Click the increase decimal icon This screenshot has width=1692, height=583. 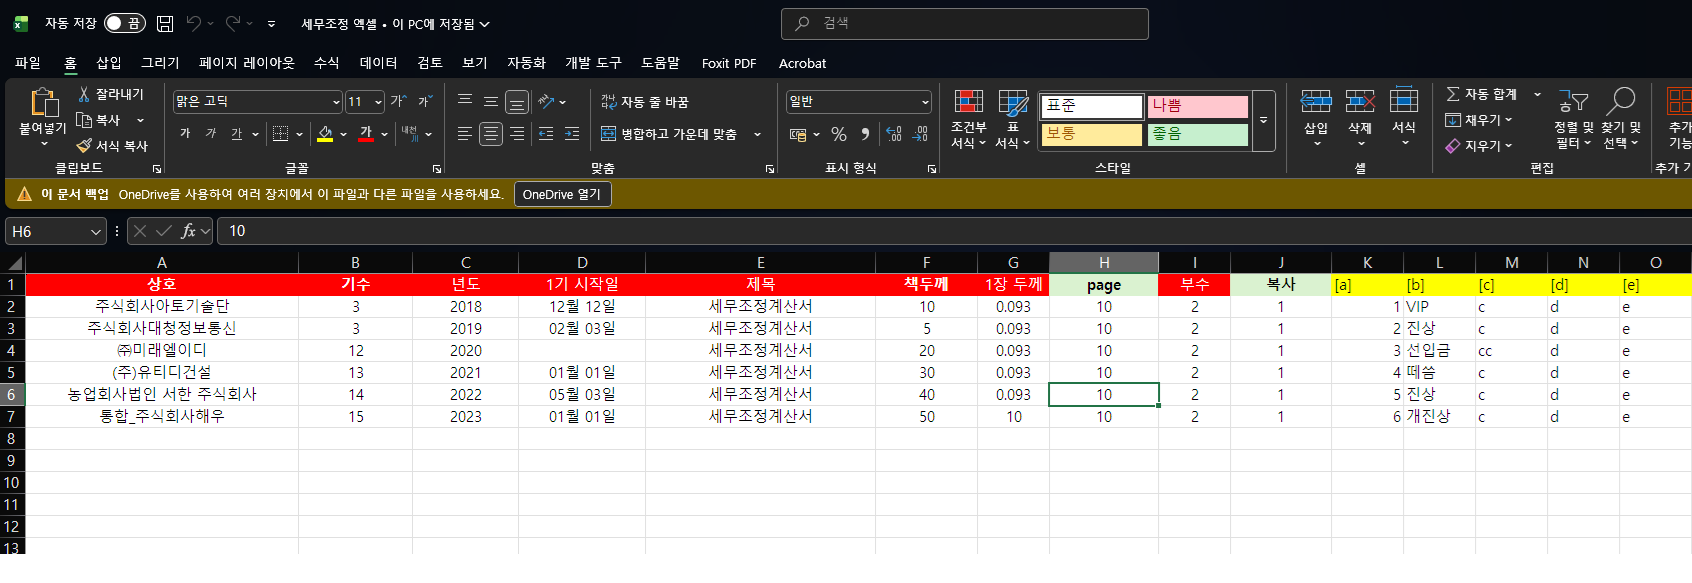click(x=894, y=134)
